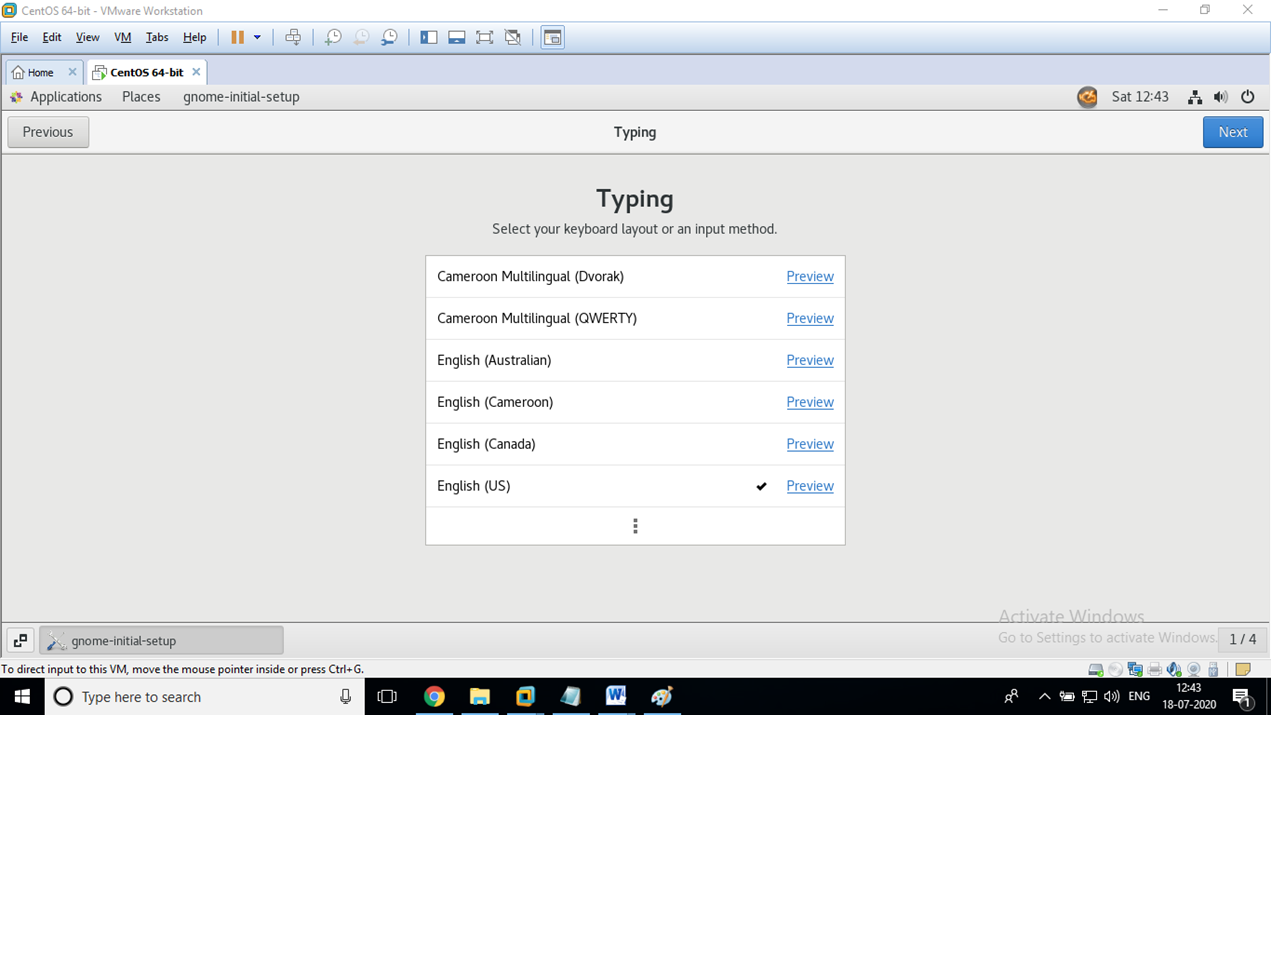1271x954 pixels.
Task: Preview the Cameroon Multilingual (QWERTY) layout
Action: (810, 319)
